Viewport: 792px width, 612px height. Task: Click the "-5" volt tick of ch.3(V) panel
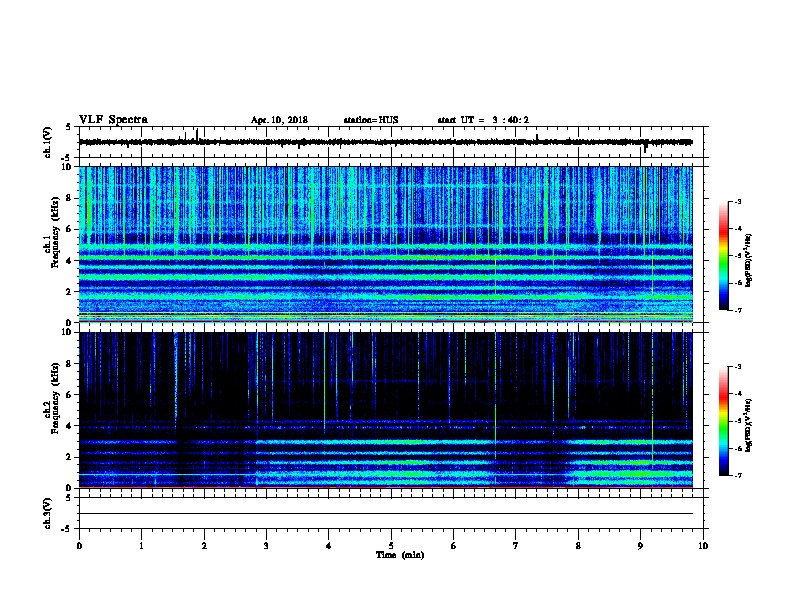[67, 529]
